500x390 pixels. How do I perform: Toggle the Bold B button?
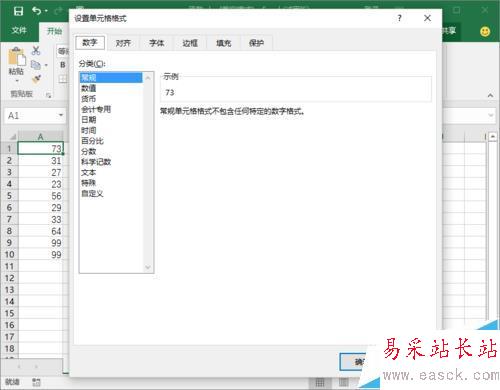[63, 65]
